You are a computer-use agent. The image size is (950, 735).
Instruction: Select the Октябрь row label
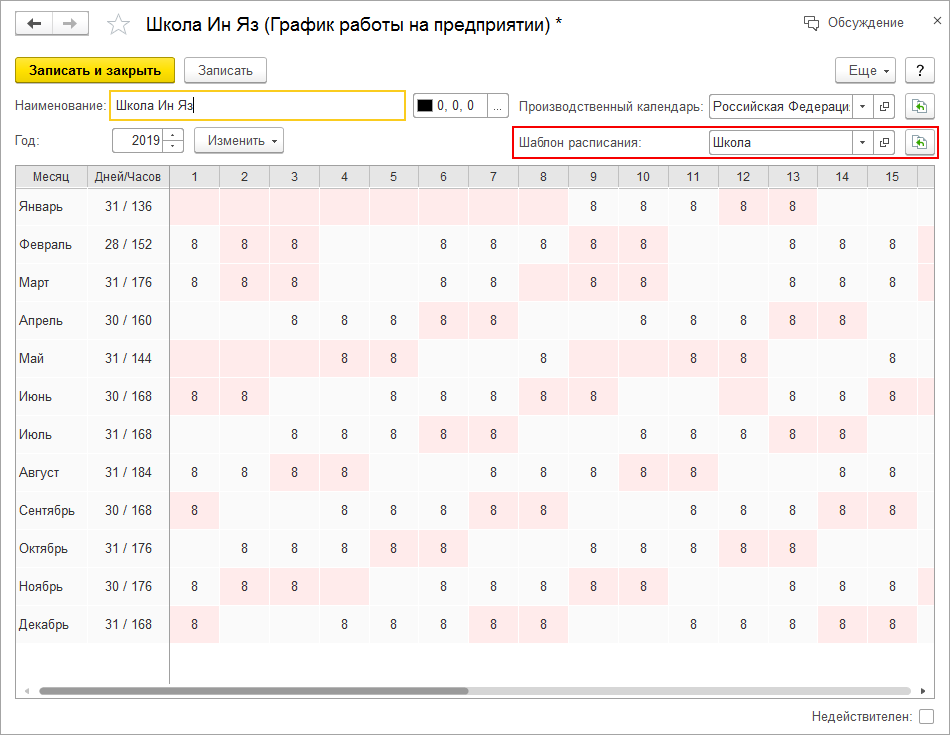point(43,548)
